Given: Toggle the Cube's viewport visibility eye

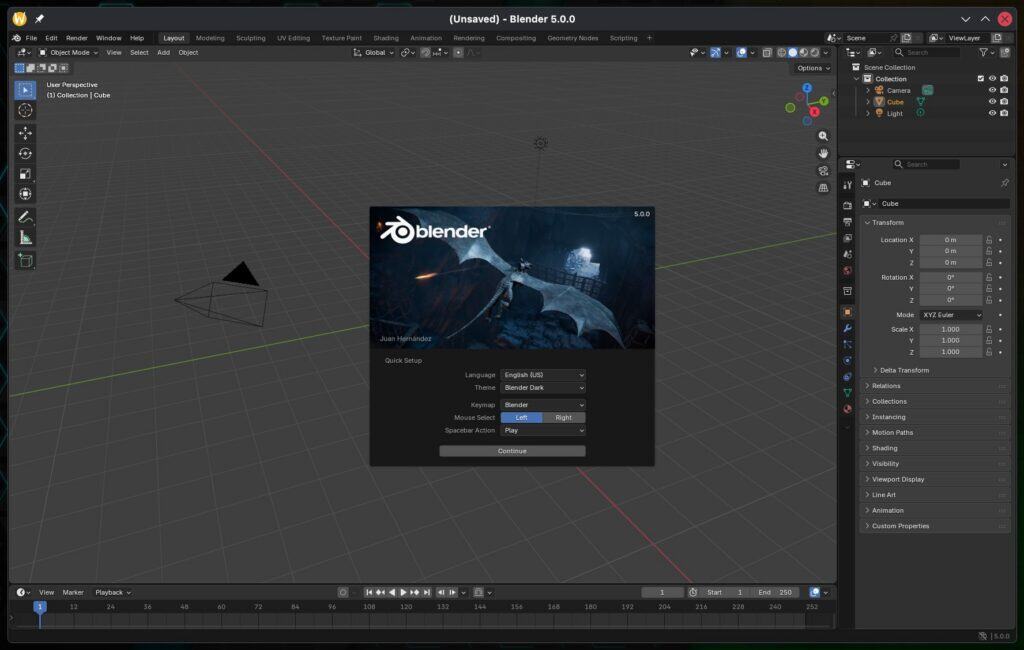Looking at the screenshot, I should (x=991, y=101).
